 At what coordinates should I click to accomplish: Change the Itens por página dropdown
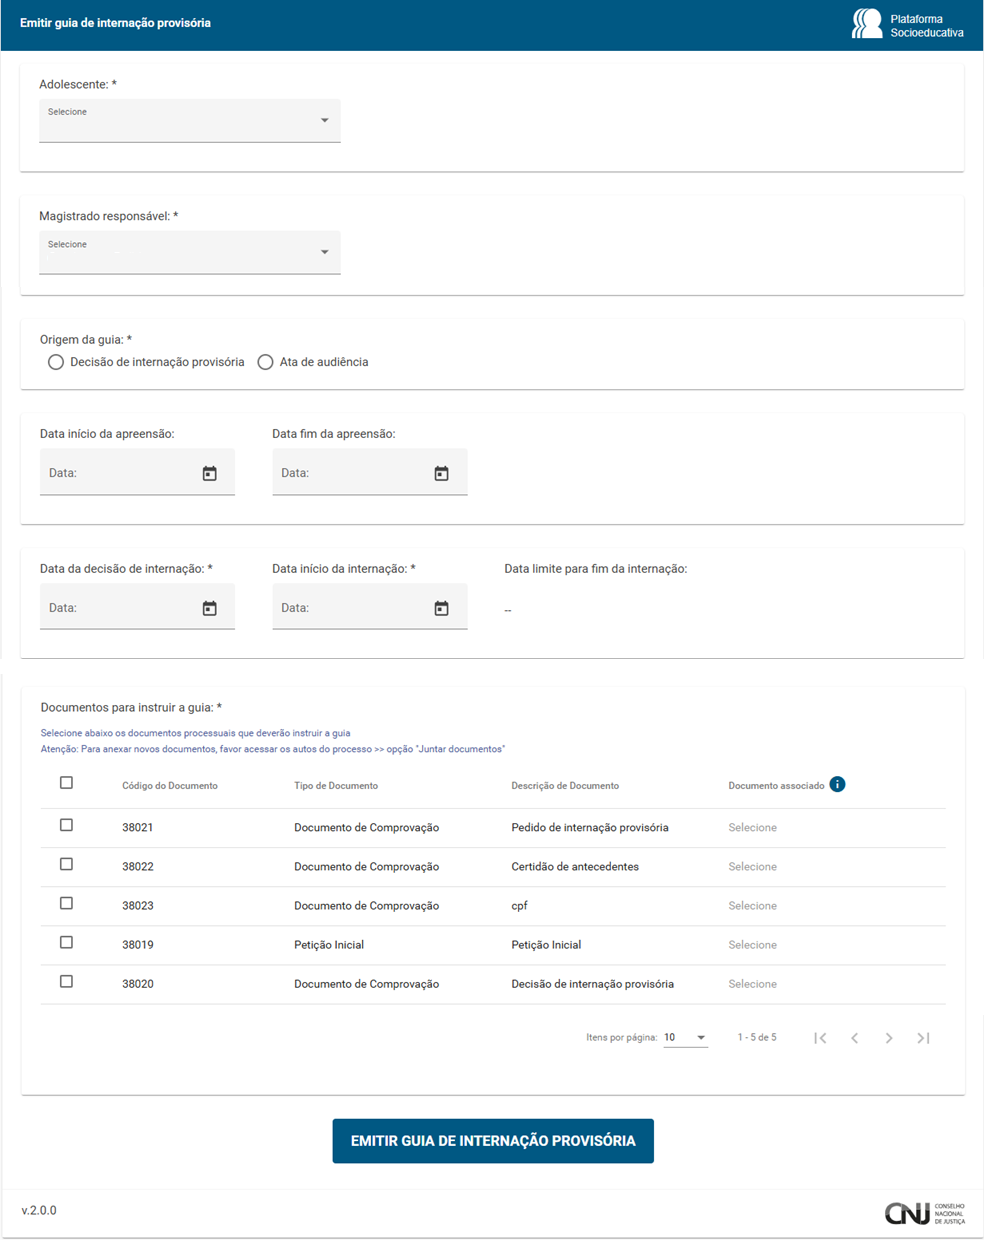(x=685, y=1038)
